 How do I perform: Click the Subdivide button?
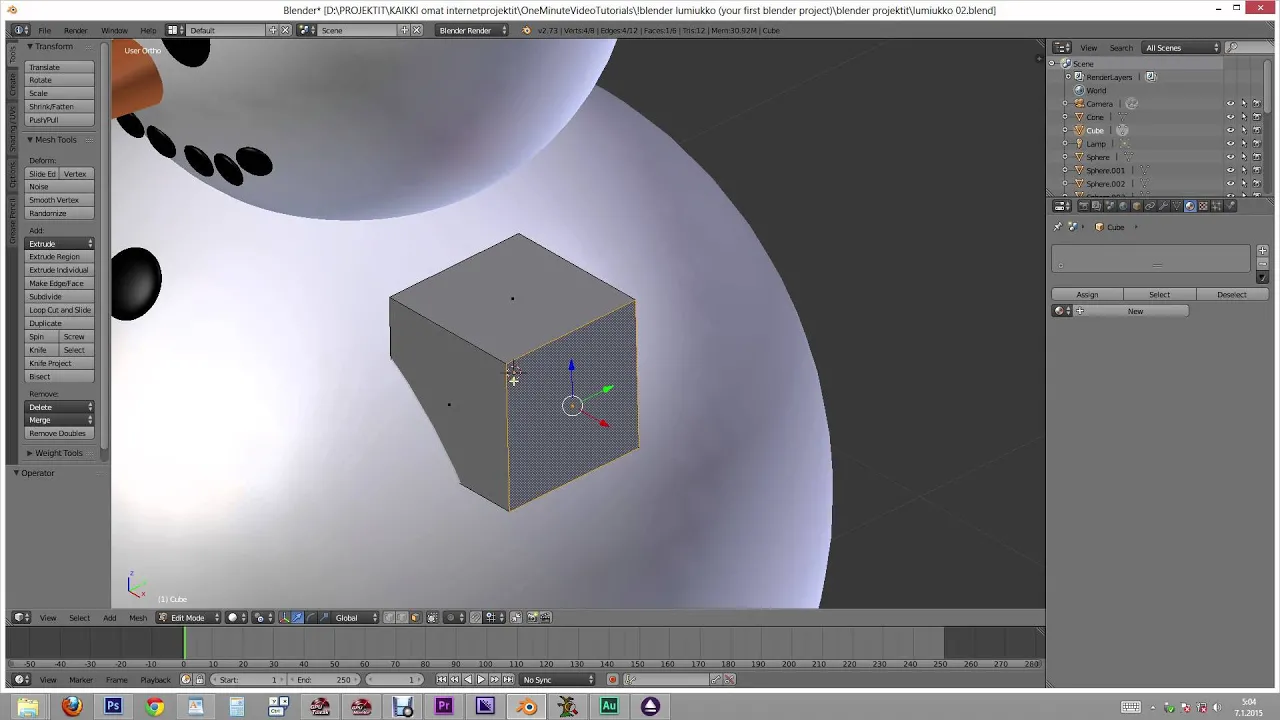pos(60,297)
